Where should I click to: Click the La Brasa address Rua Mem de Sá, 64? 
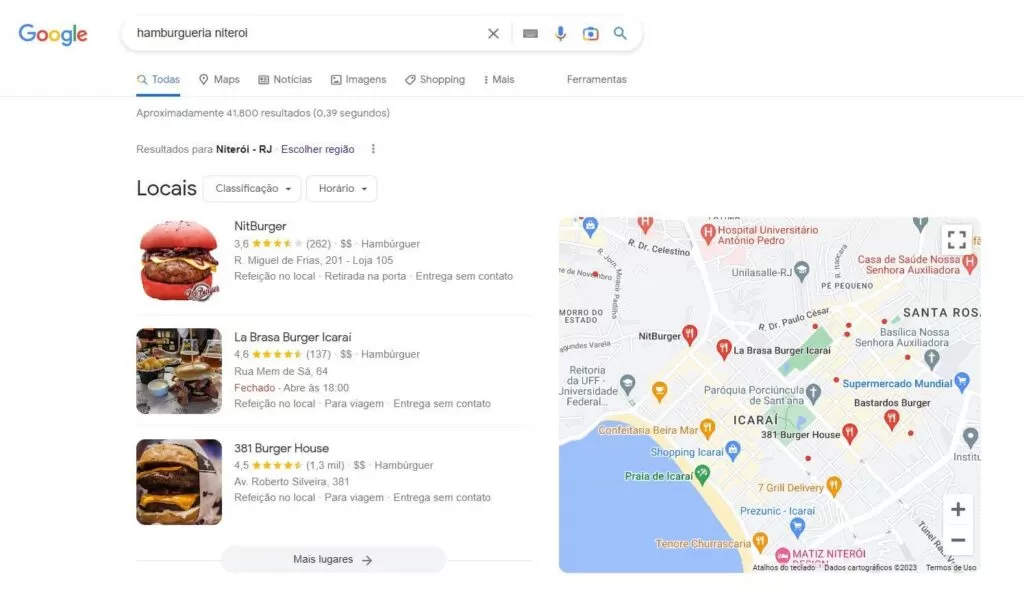[x=281, y=371]
